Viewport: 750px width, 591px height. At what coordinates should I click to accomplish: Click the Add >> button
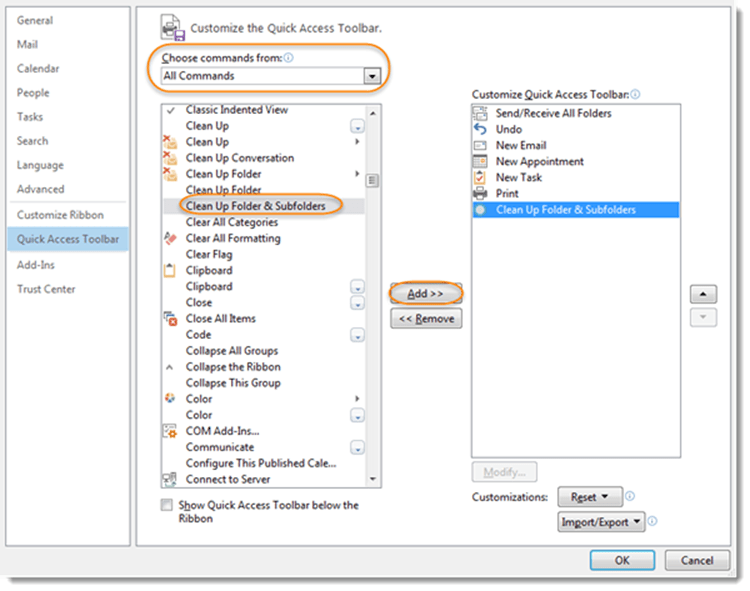tap(426, 294)
